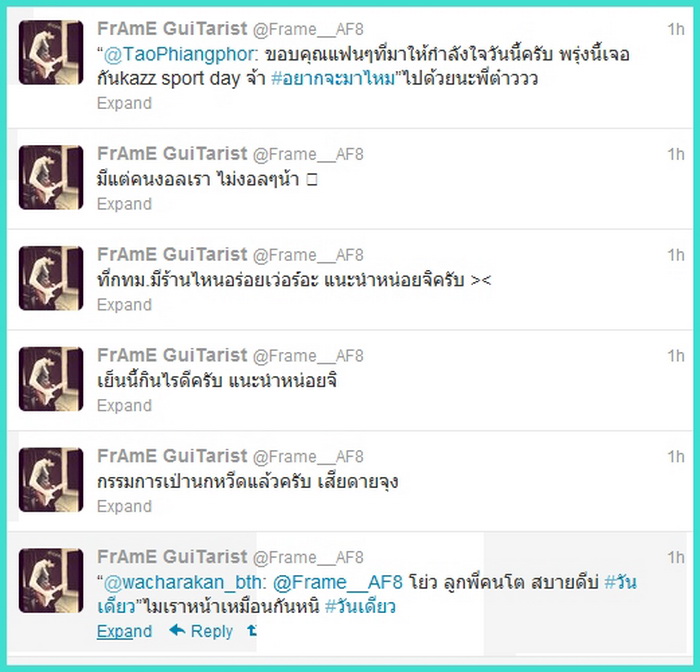Open avatar of the kazz sport day tweet
The height and width of the screenshot is (672, 700).
51,52
